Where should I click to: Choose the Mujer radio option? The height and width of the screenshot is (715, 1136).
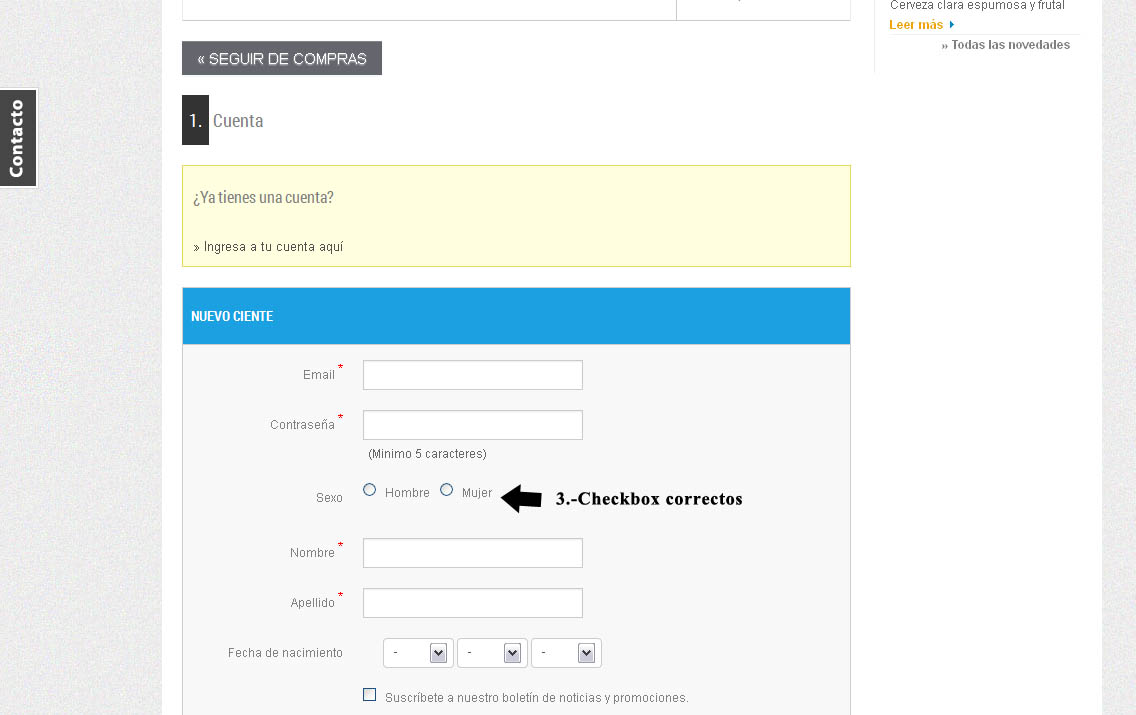point(447,490)
